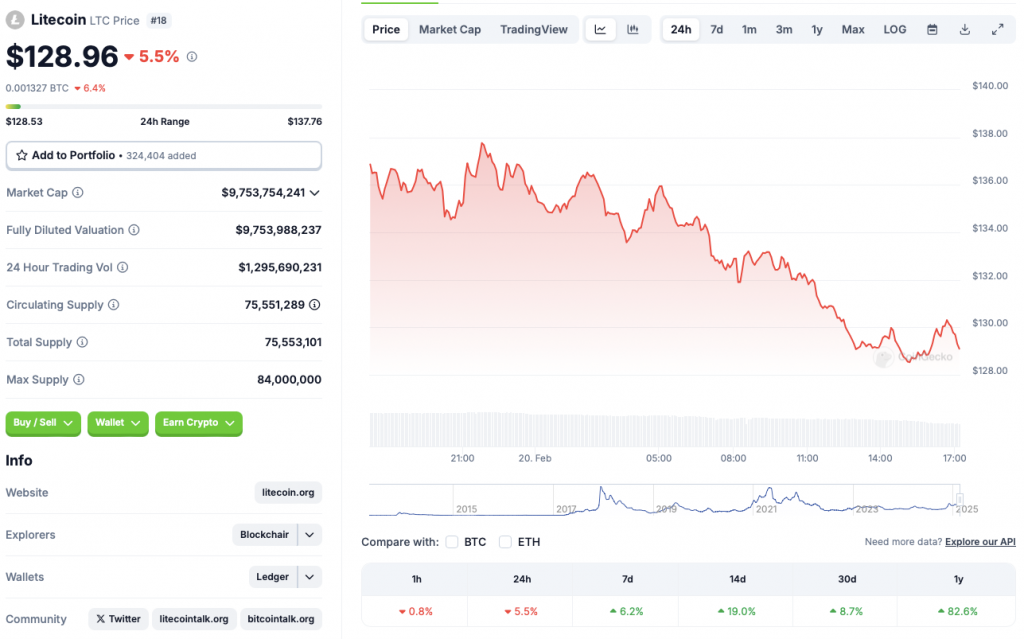Open the bitcointalk.org community link
The height and width of the screenshot is (639, 1024).
point(281,619)
